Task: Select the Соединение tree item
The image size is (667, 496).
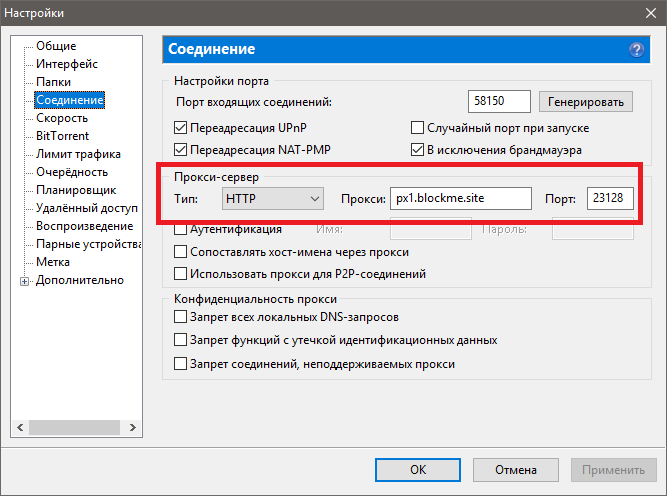Action: point(70,100)
